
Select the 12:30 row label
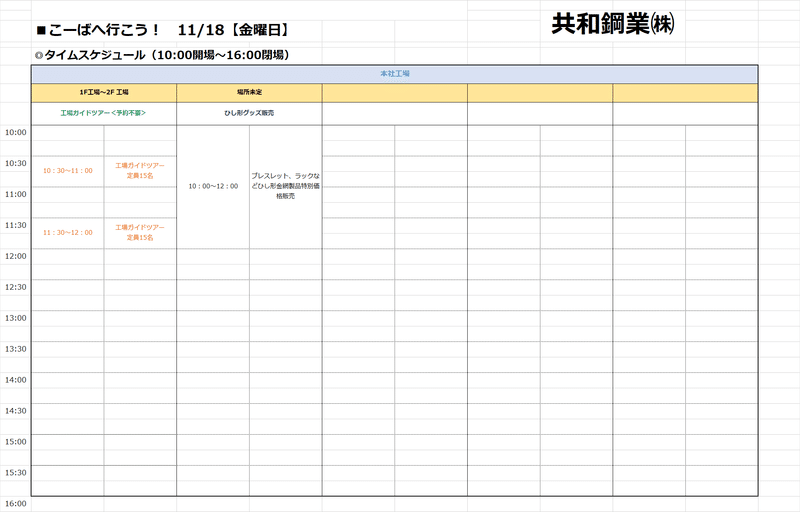click(x=16, y=287)
